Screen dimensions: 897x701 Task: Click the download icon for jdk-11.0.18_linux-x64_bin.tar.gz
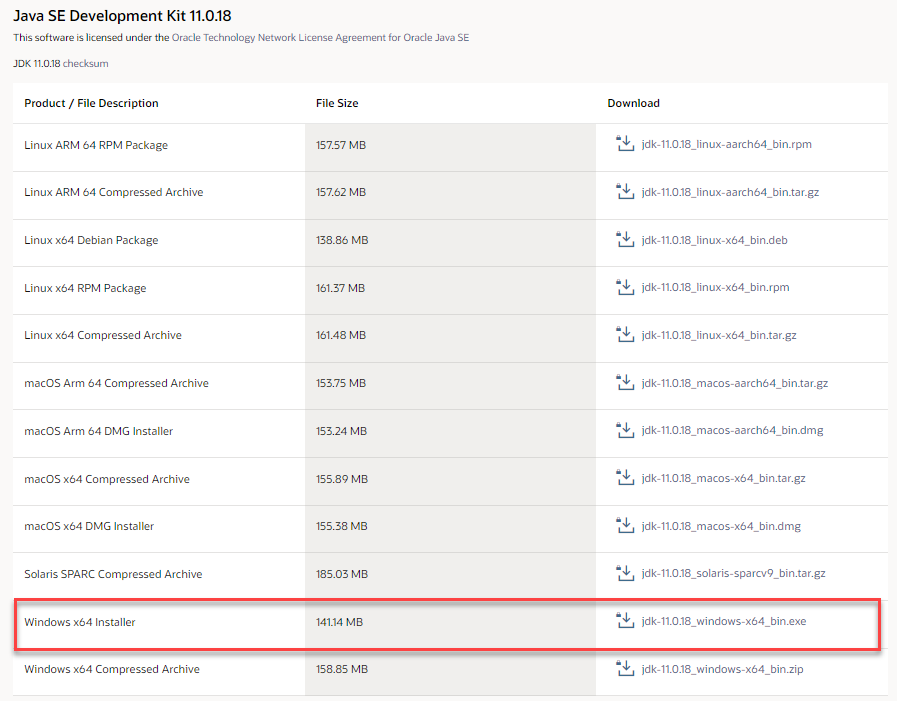[625, 335]
